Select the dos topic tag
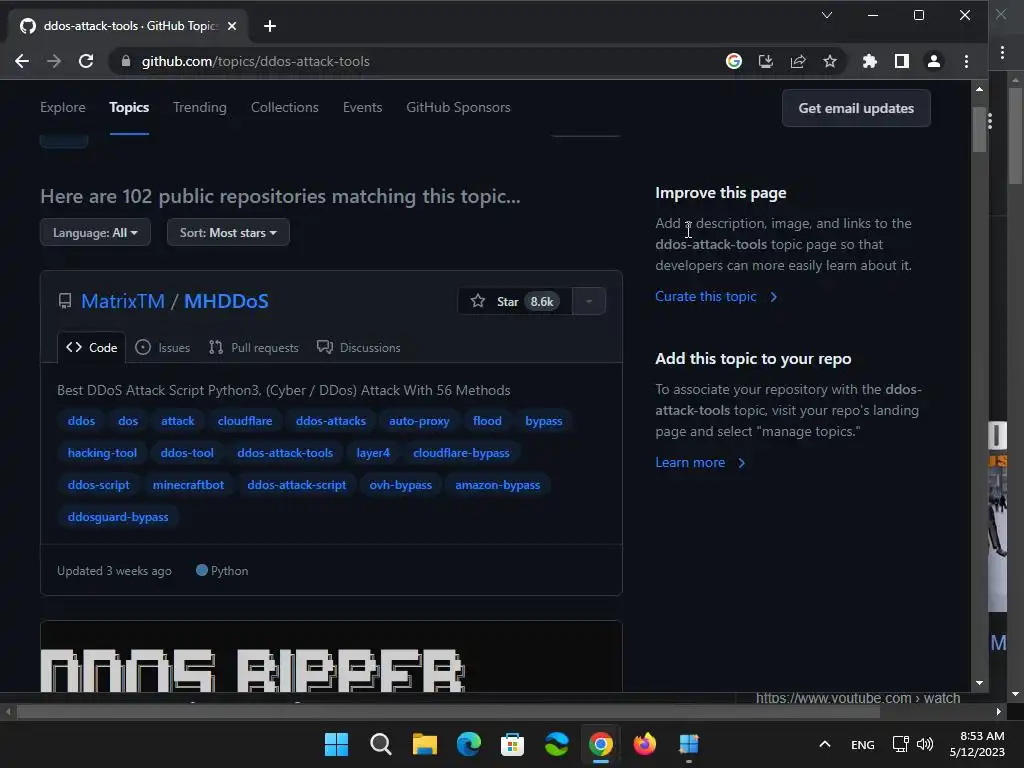 coord(128,421)
